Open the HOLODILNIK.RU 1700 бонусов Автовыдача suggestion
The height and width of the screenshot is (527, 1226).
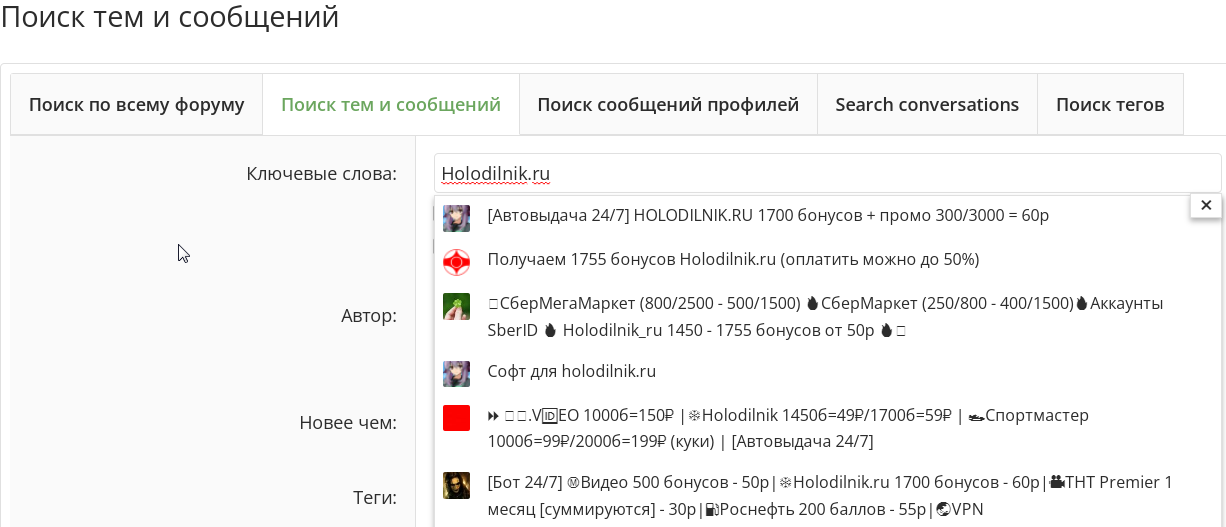pos(768,215)
